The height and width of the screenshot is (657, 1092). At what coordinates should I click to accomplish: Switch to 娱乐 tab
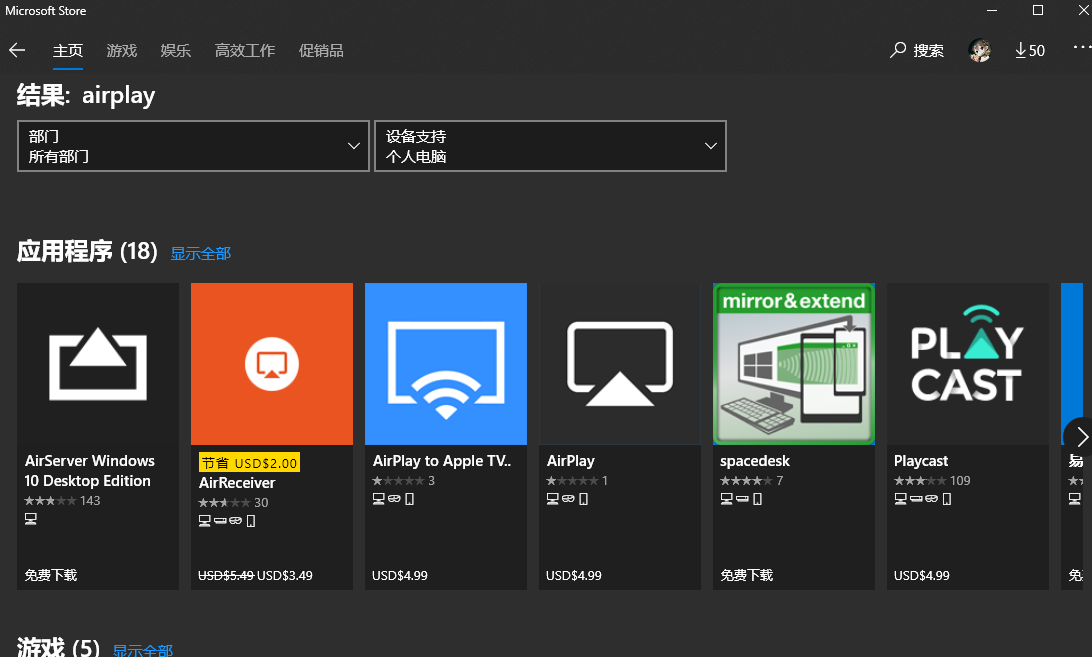pyautogui.click(x=176, y=51)
